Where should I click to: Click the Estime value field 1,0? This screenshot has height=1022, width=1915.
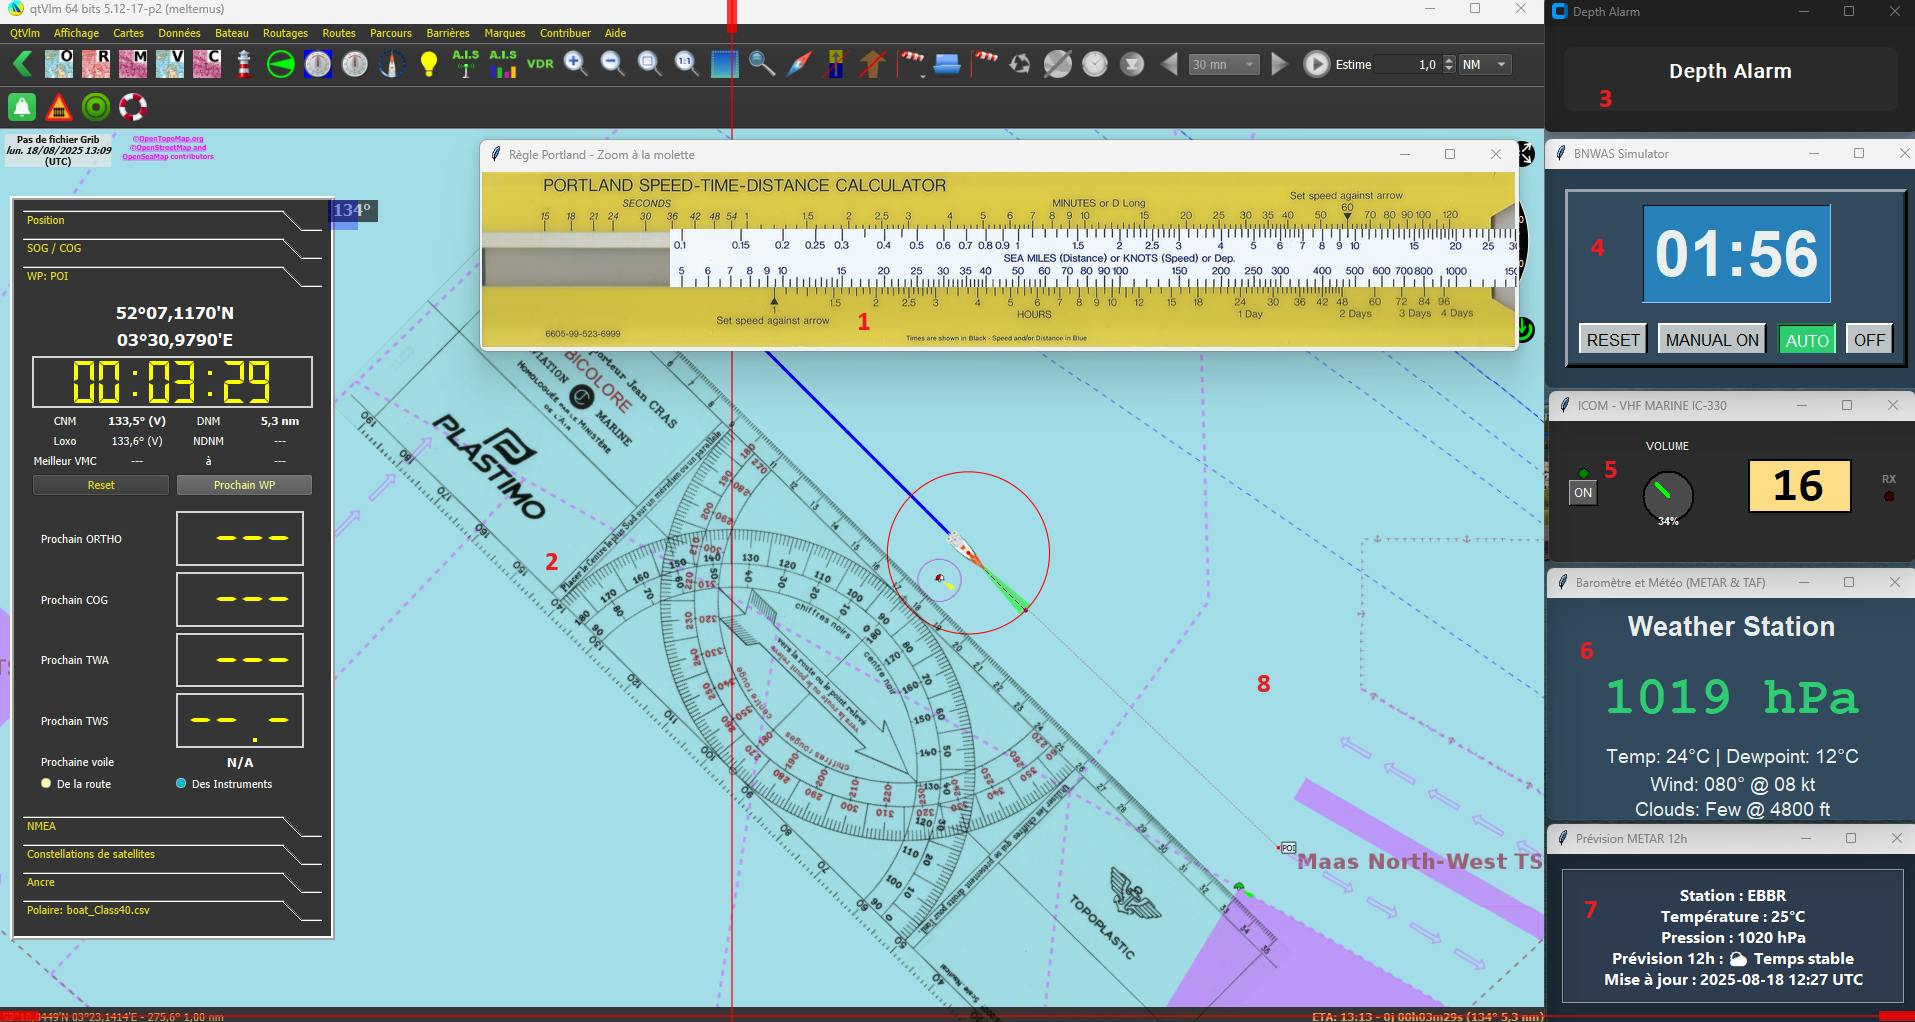1410,65
